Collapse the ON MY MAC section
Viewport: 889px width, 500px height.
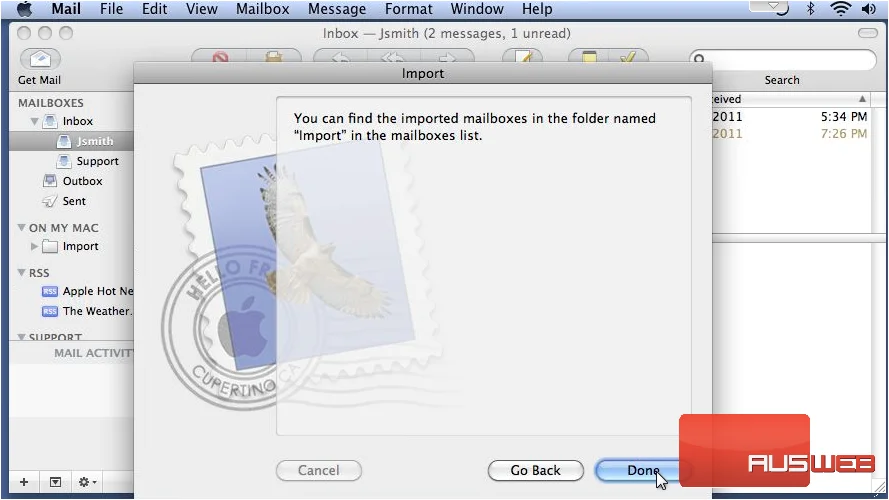(22, 227)
